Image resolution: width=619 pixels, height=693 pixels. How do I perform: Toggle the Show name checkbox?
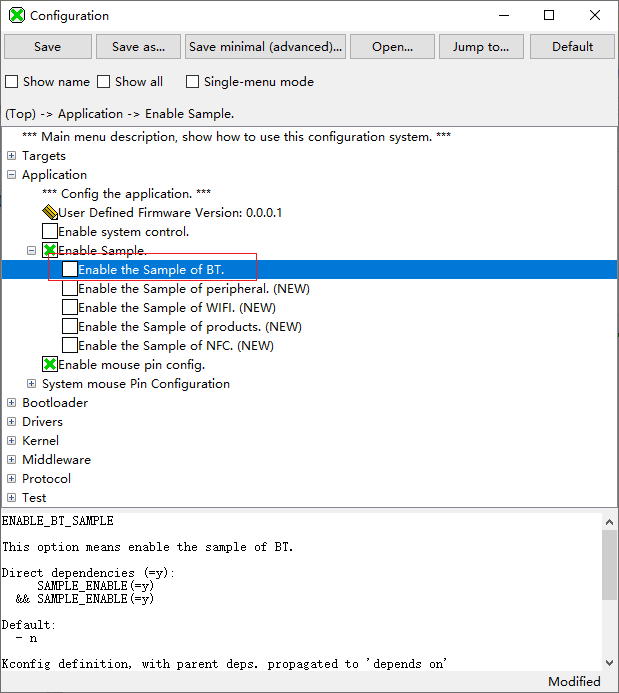(12, 82)
